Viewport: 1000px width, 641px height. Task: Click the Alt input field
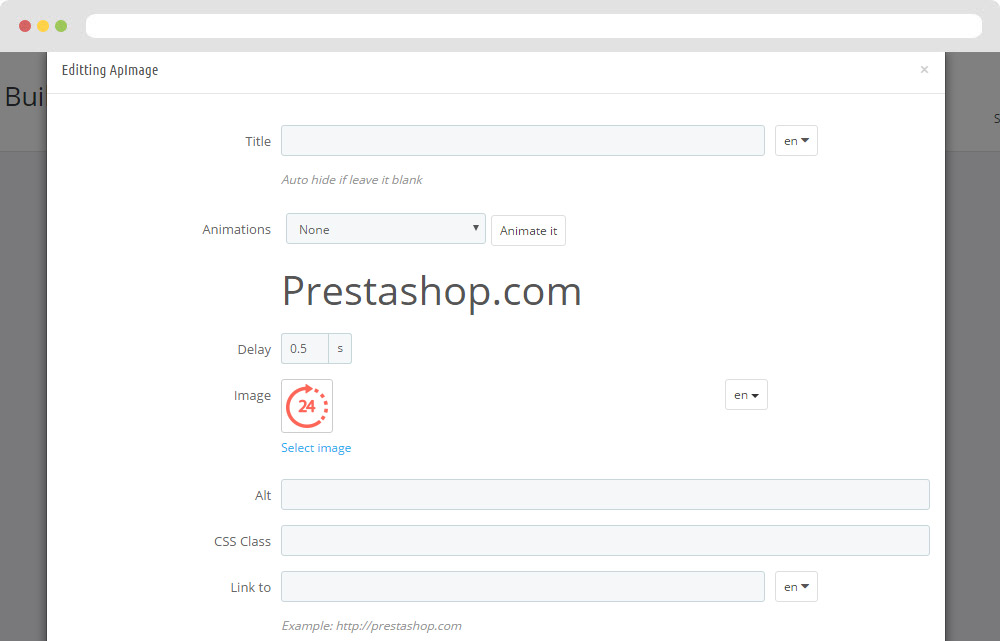(x=605, y=494)
